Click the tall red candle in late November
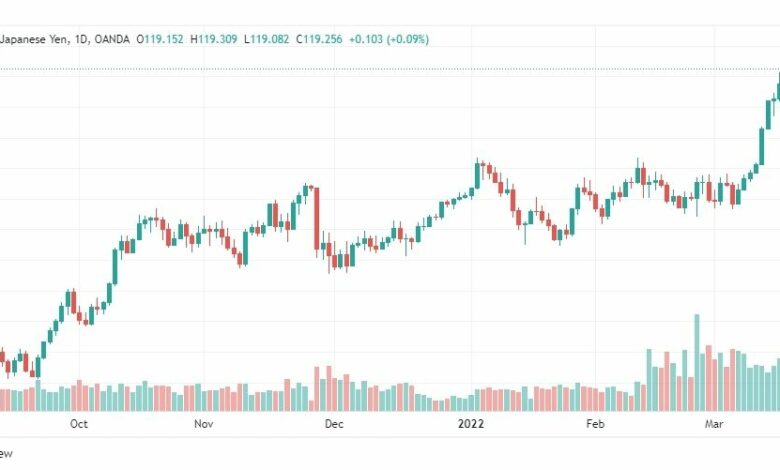Viewport: 780px width, 470px height. coord(316,219)
